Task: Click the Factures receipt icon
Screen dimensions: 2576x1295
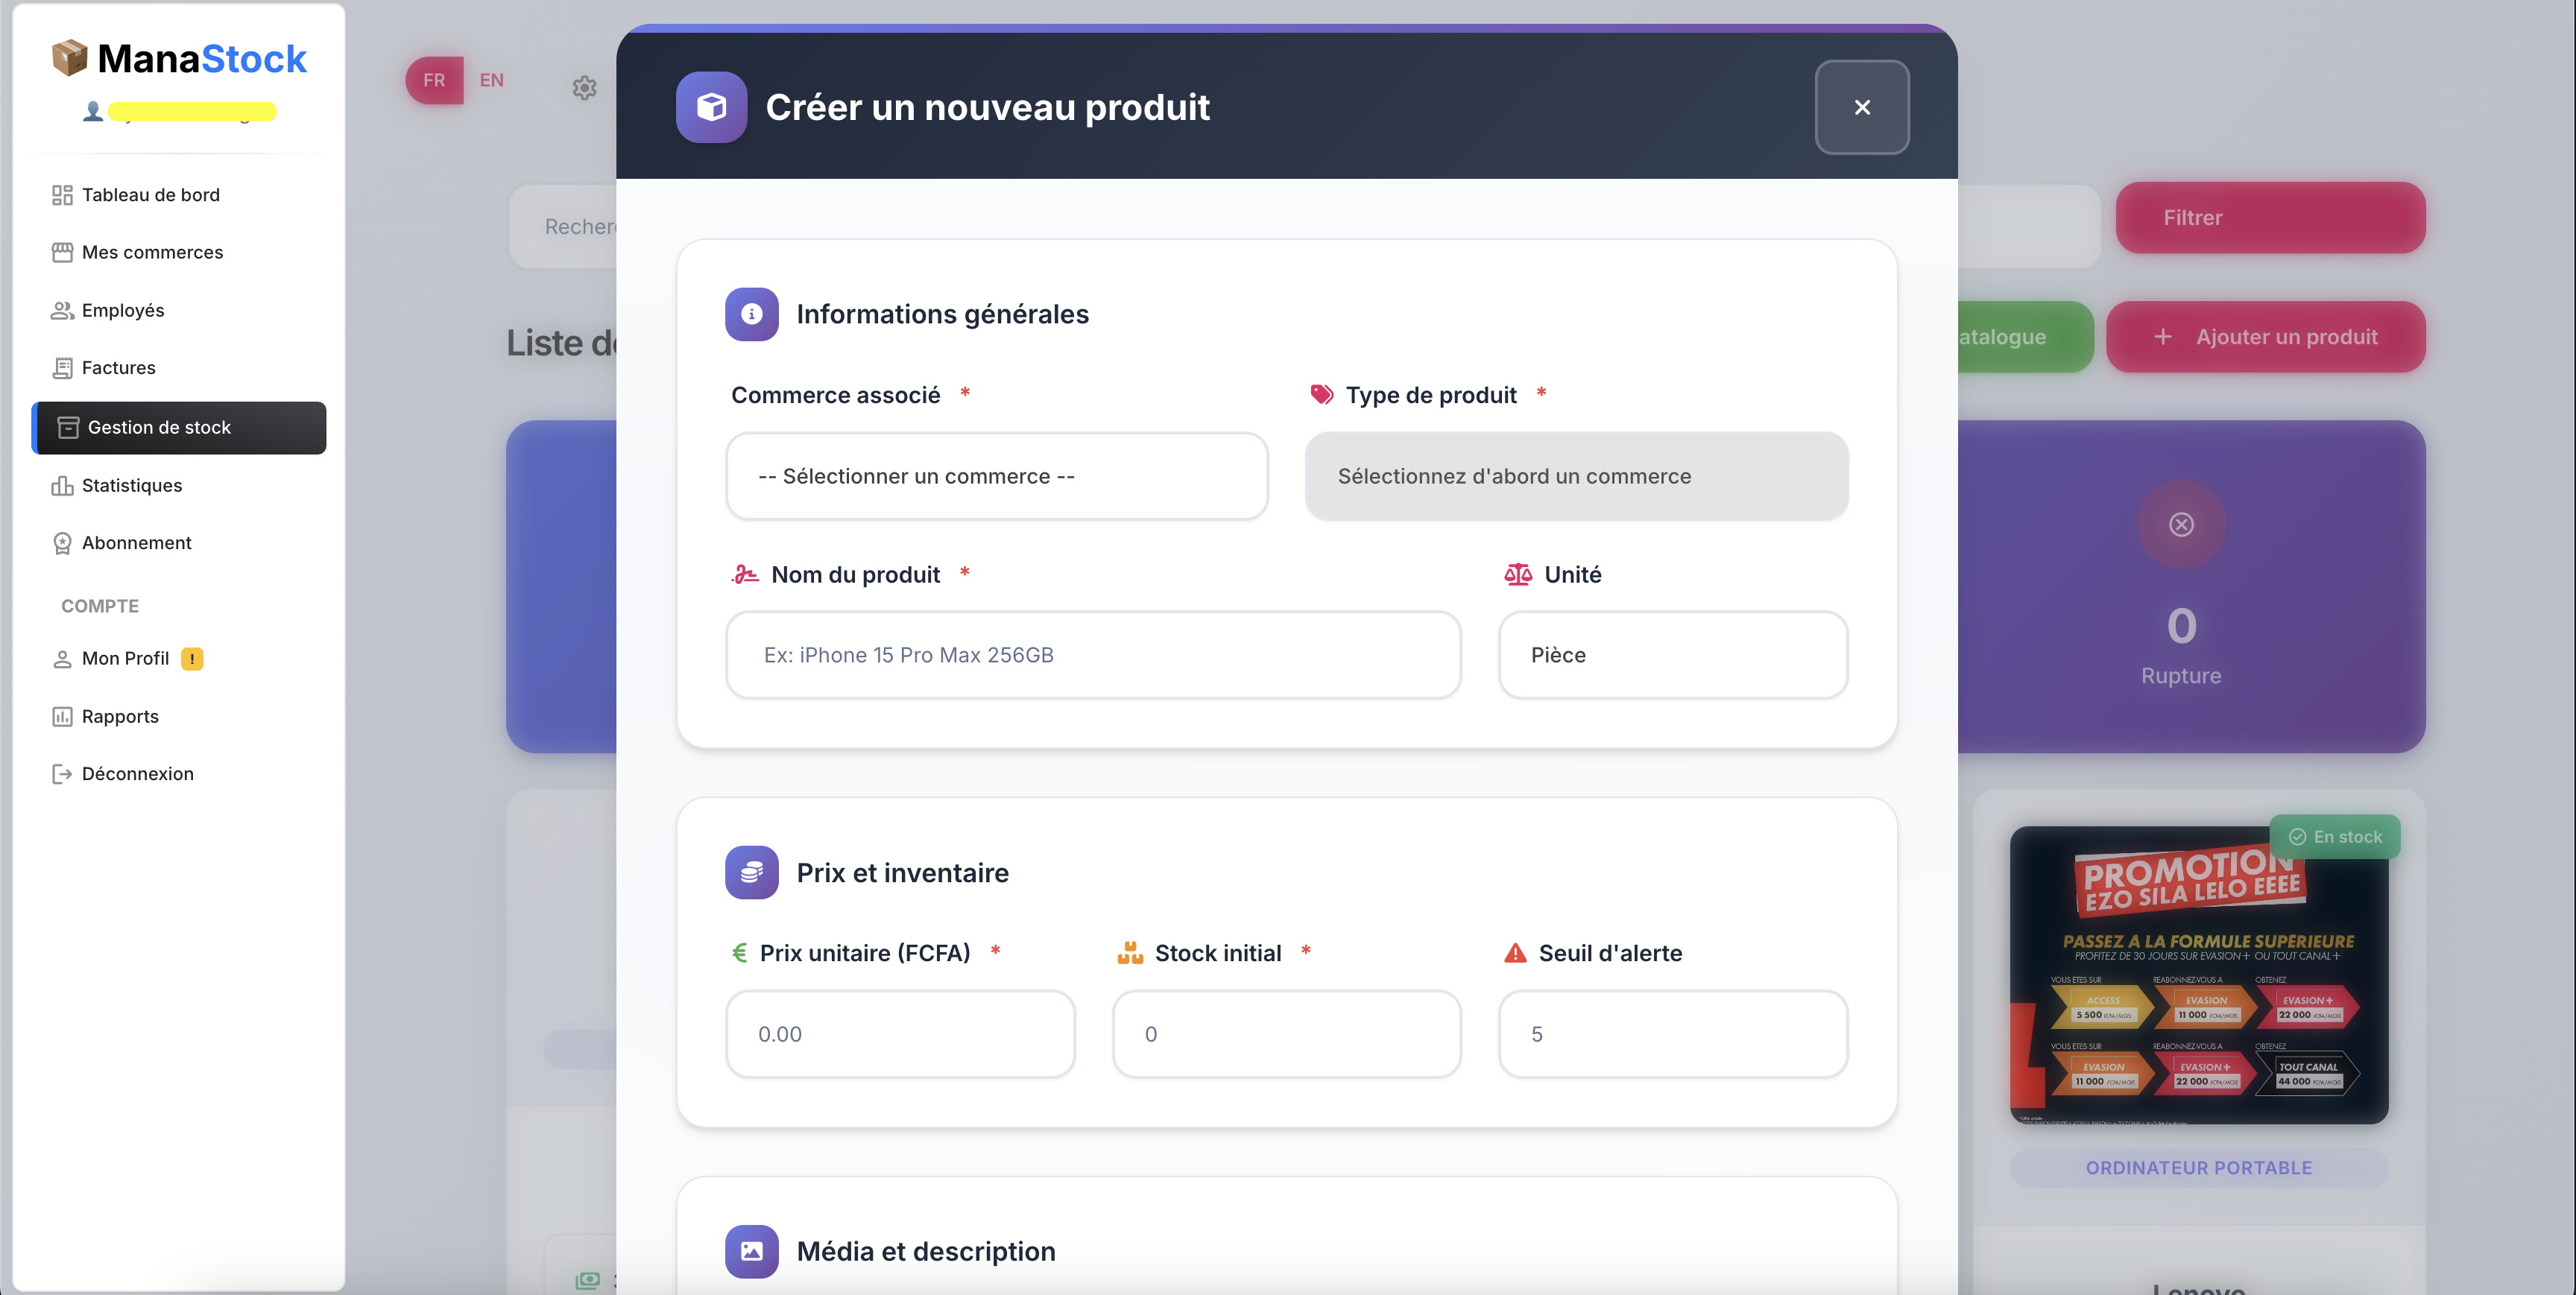Action: (62, 368)
